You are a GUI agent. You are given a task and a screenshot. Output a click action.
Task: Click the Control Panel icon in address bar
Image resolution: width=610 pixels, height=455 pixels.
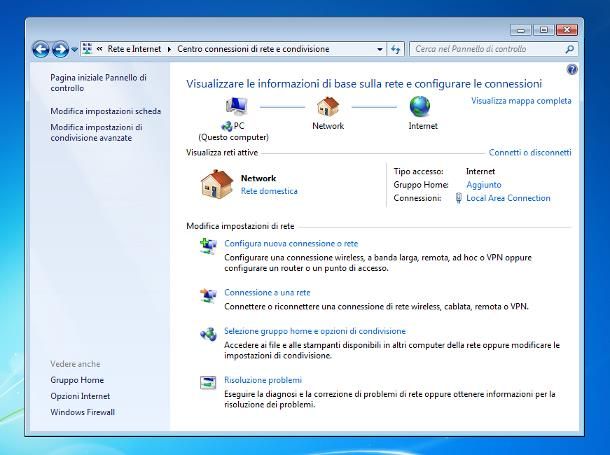88,49
